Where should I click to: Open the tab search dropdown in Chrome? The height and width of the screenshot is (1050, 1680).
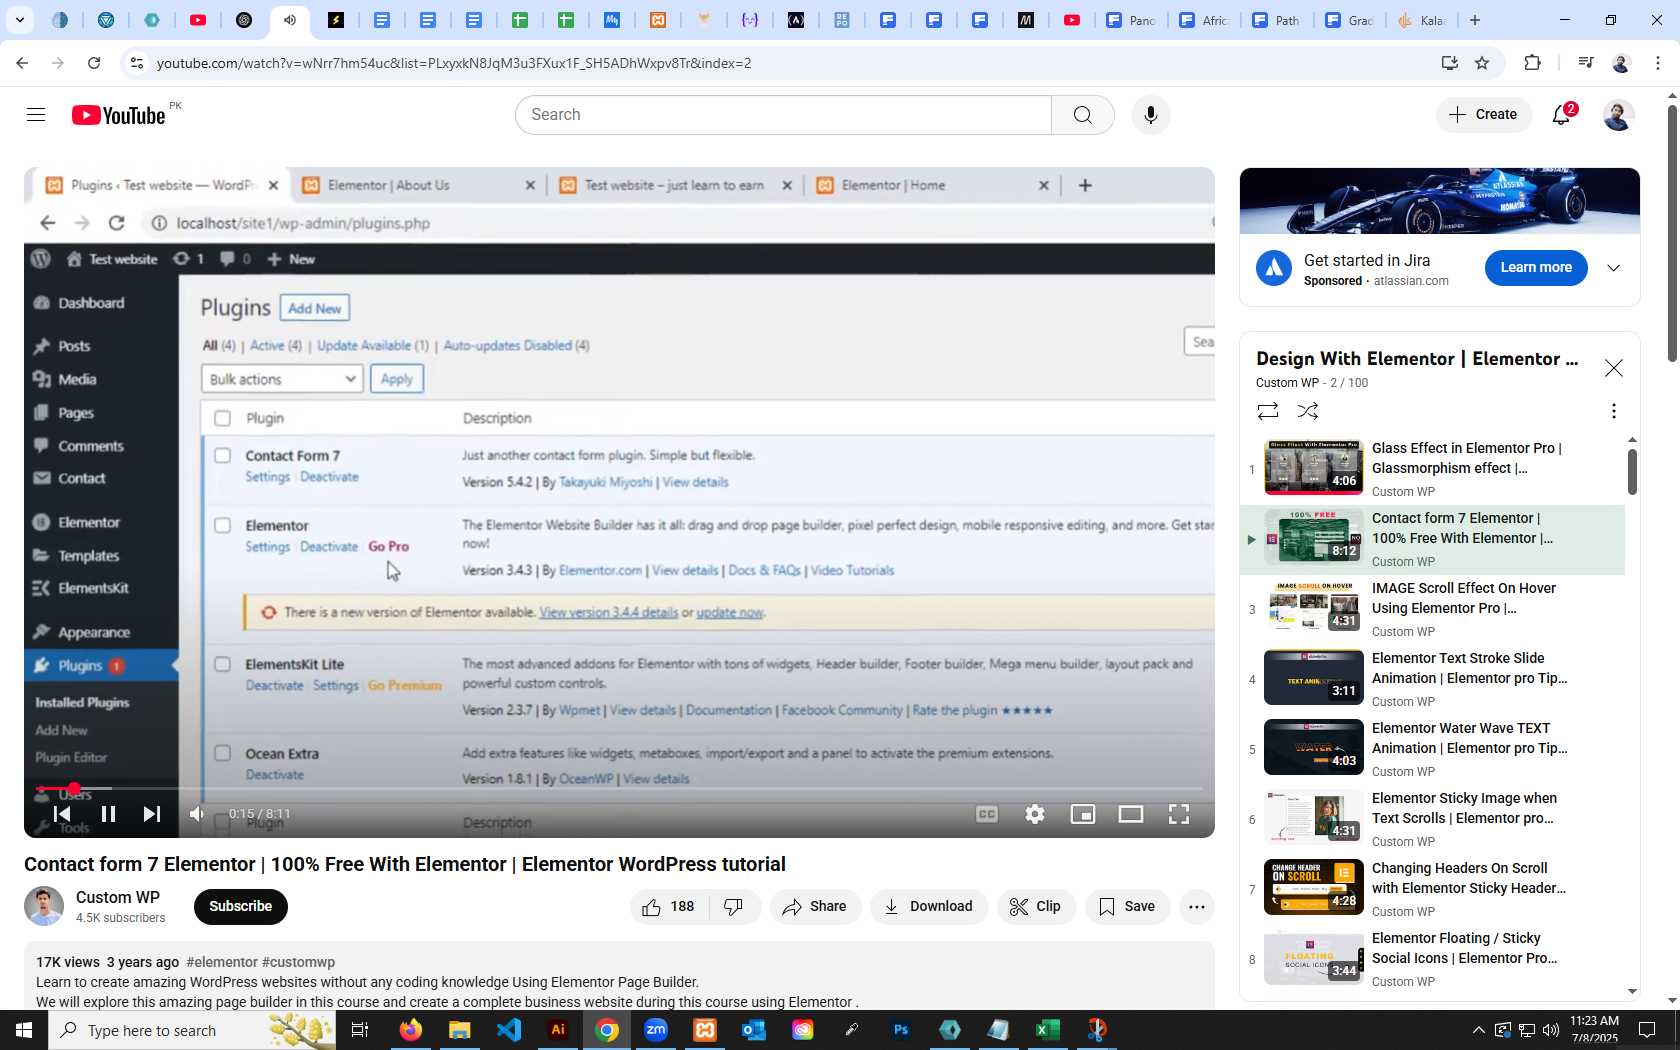pyautogui.click(x=20, y=20)
